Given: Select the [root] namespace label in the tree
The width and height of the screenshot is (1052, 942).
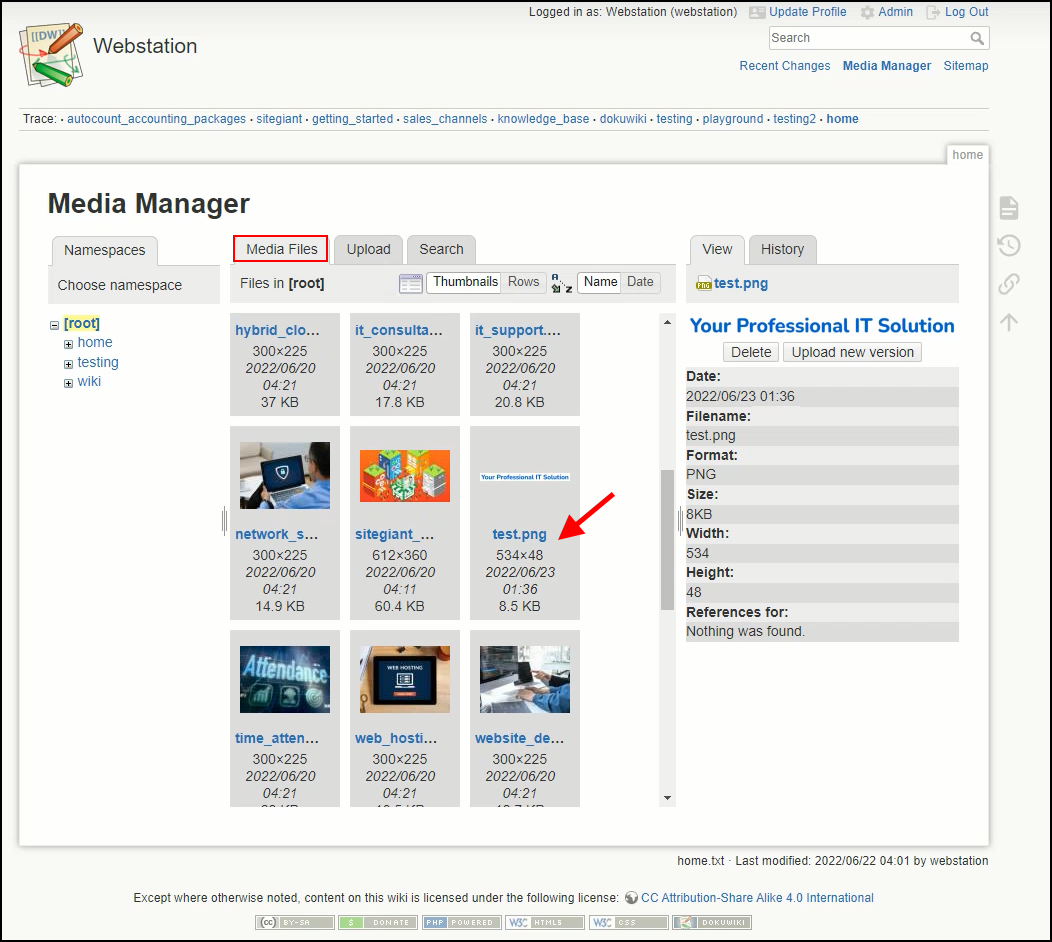Looking at the screenshot, I should (82, 323).
